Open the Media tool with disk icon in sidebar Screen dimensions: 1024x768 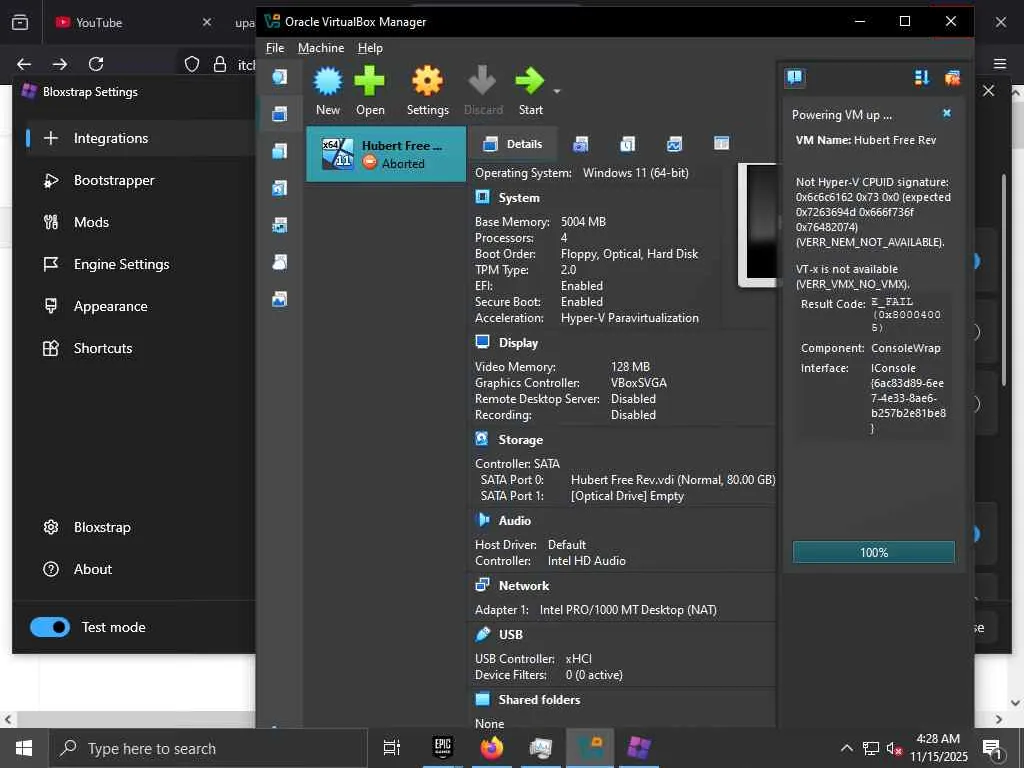[280, 189]
